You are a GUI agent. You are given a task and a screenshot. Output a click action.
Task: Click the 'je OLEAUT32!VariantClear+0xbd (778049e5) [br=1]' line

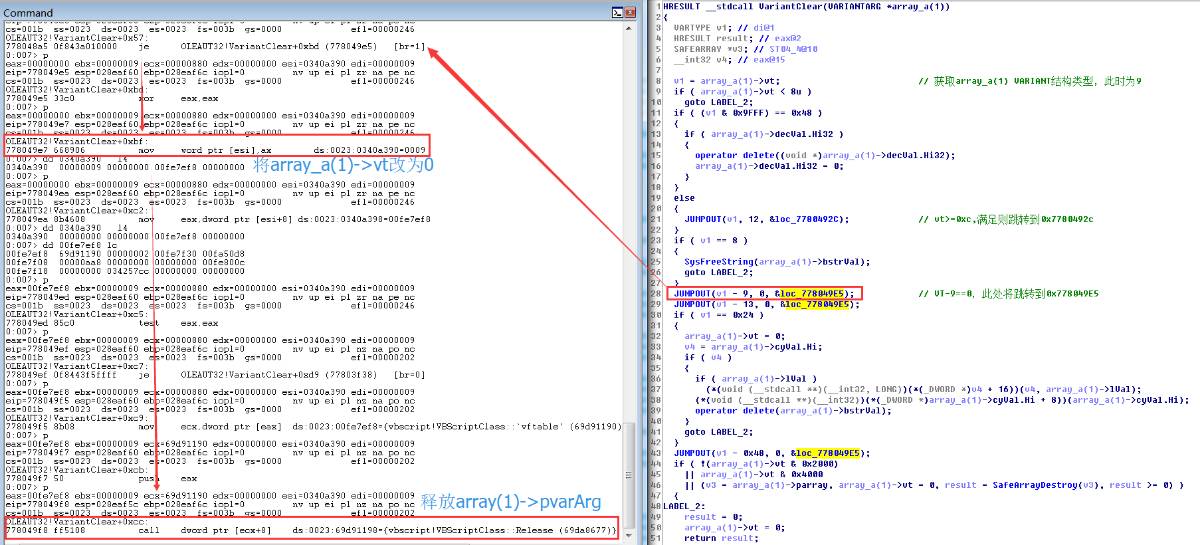point(215,46)
